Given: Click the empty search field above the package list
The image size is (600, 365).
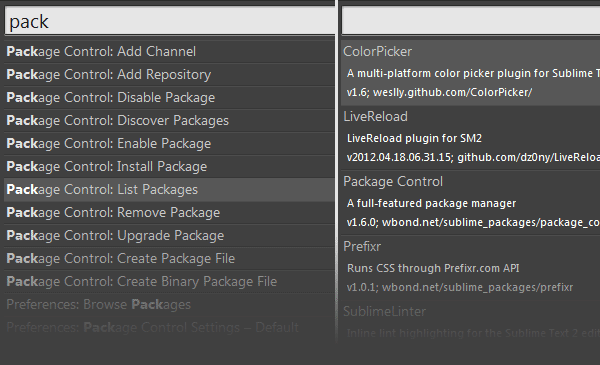Looking at the screenshot, I should (471, 21).
